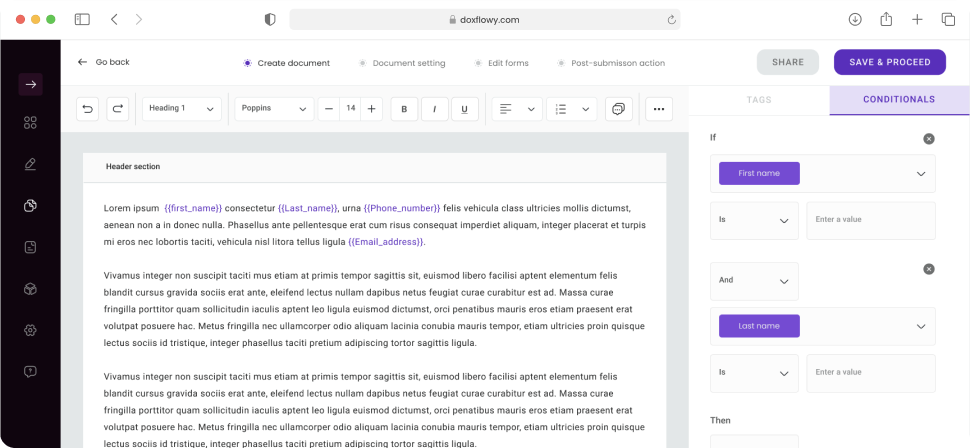The width and height of the screenshot is (970, 448).
Task: Open the Heading 1 style dropdown
Action: (182, 109)
